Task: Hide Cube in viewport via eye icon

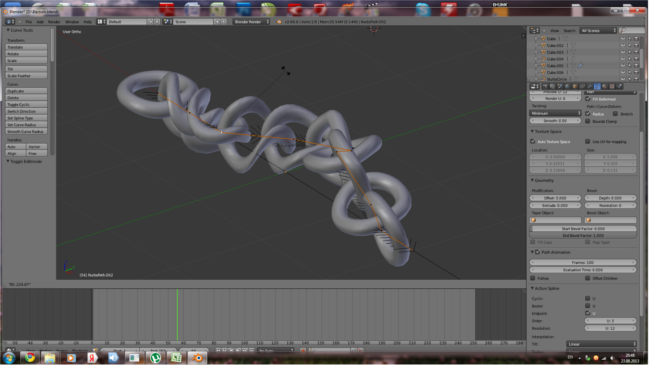Action: pyautogui.click(x=623, y=38)
